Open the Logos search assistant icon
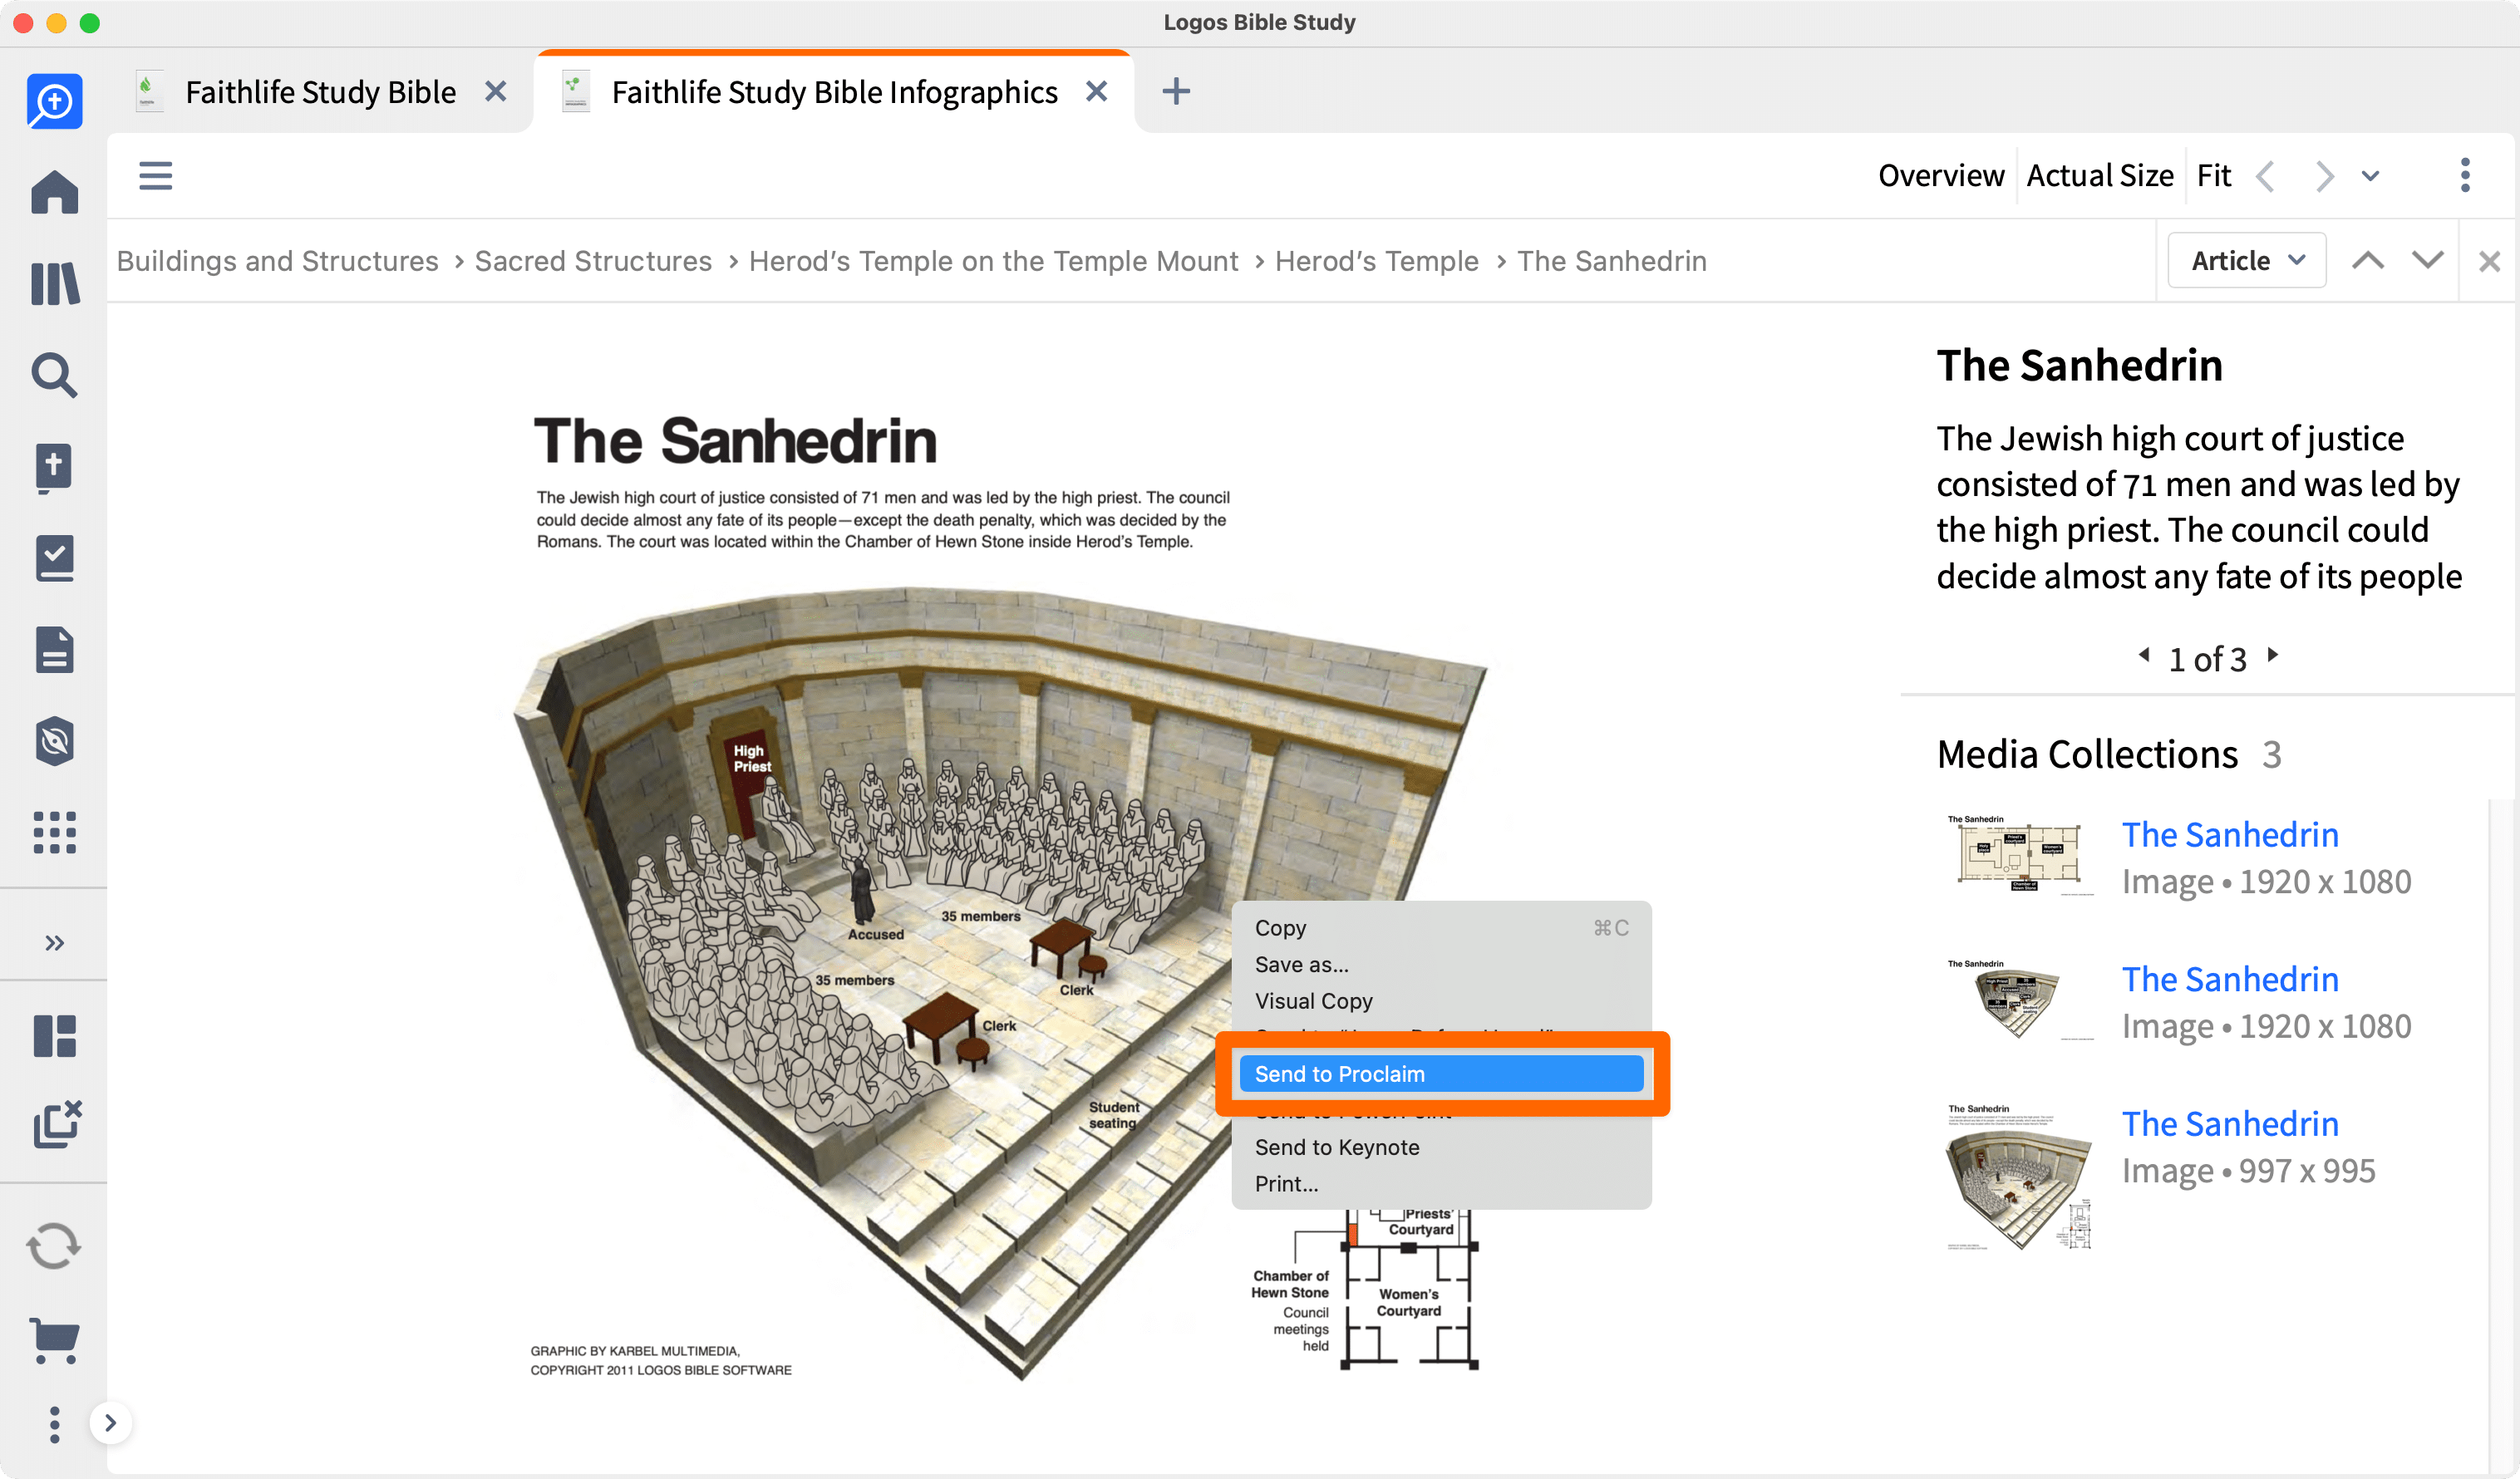 coord(54,101)
